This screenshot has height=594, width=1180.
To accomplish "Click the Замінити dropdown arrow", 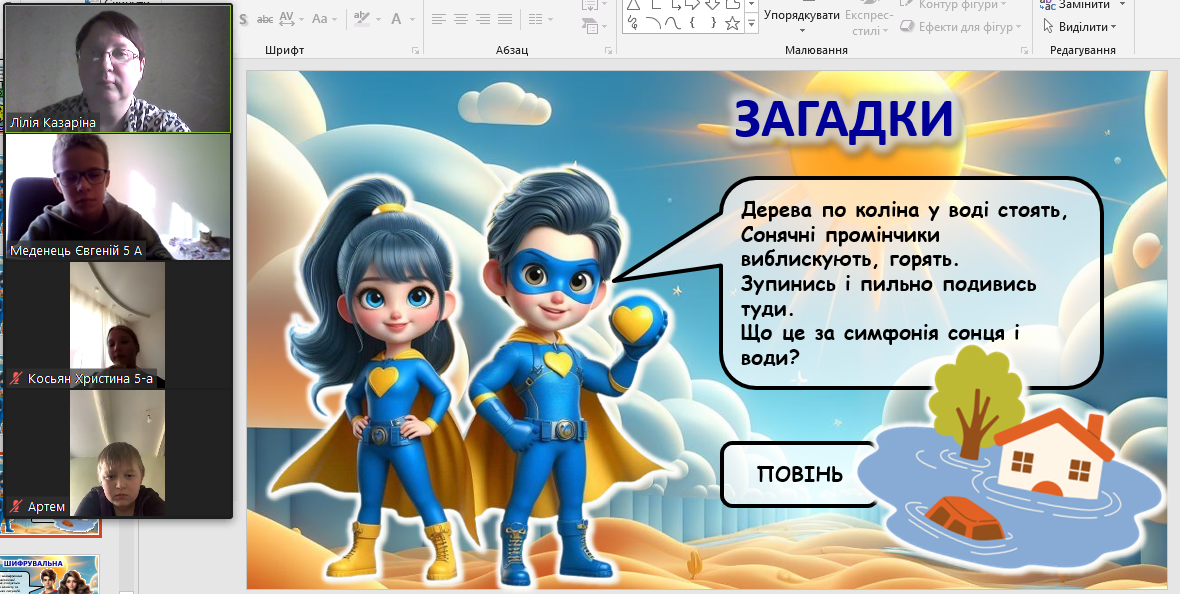I will (x=1122, y=5).
